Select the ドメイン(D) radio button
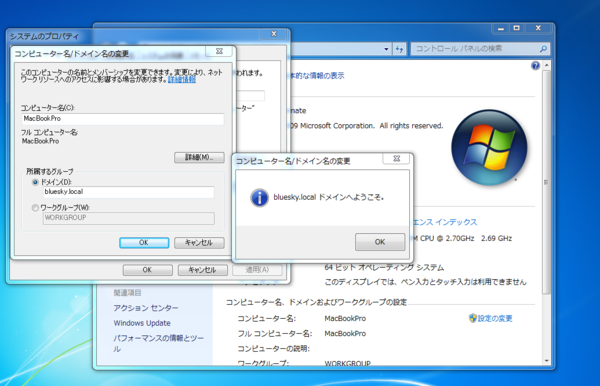Viewport: 600px width, 386px height. (x=35, y=182)
